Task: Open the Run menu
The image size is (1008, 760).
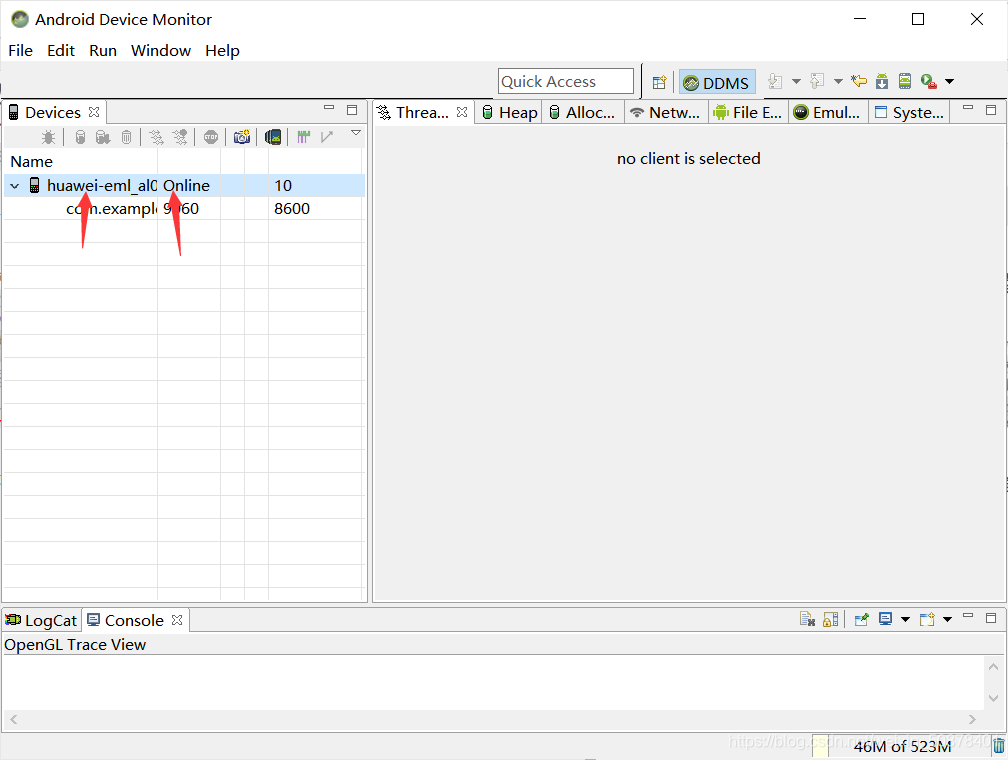Action: [103, 51]
